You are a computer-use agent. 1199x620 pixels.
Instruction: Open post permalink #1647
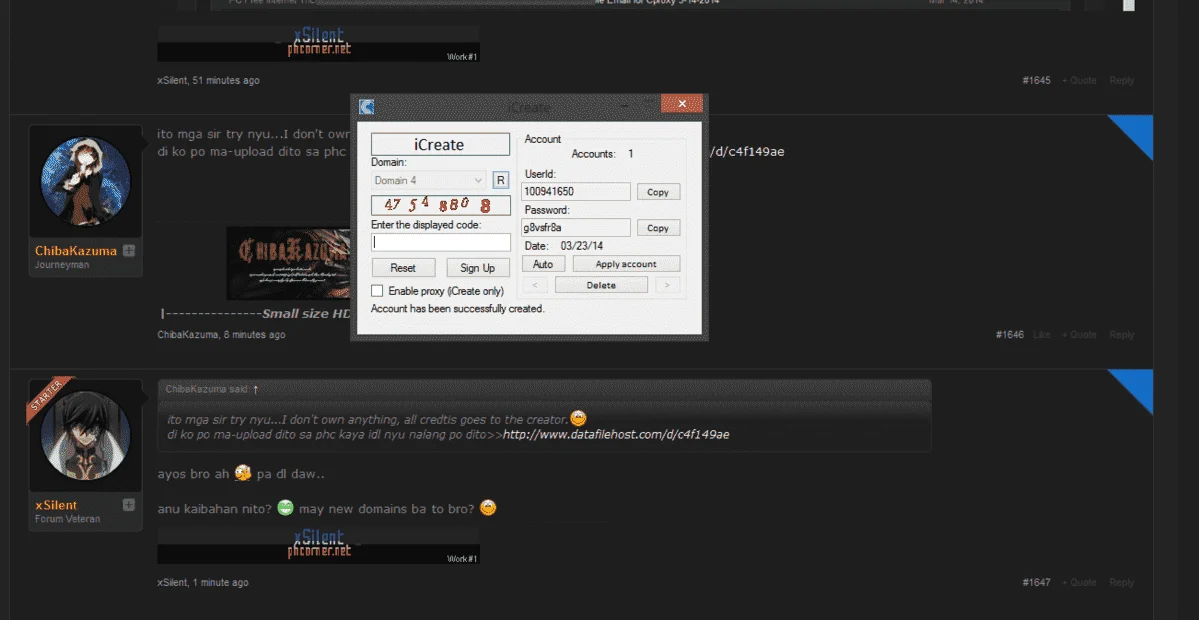(x=1036, y=583)
